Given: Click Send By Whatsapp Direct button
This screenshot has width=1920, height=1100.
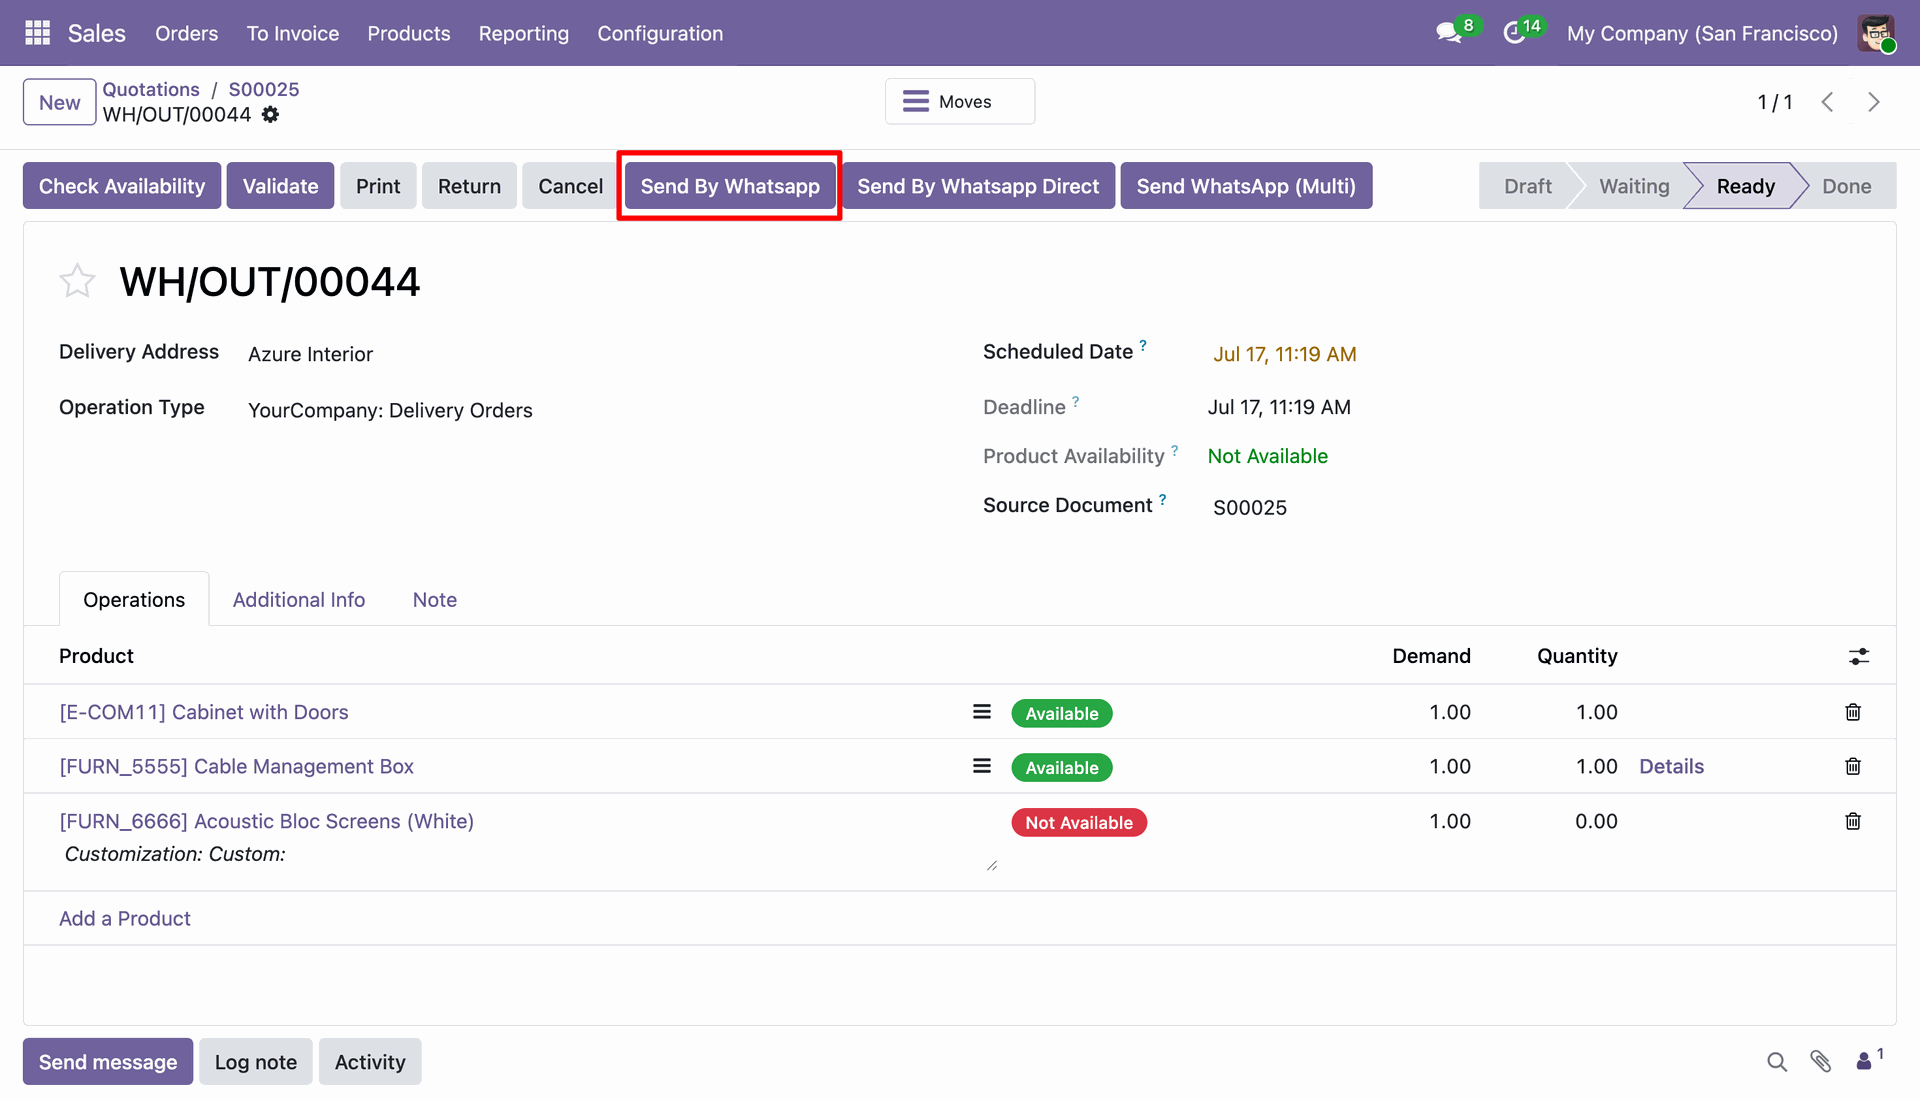Looking at the screenshot, I should coord(978,186).
